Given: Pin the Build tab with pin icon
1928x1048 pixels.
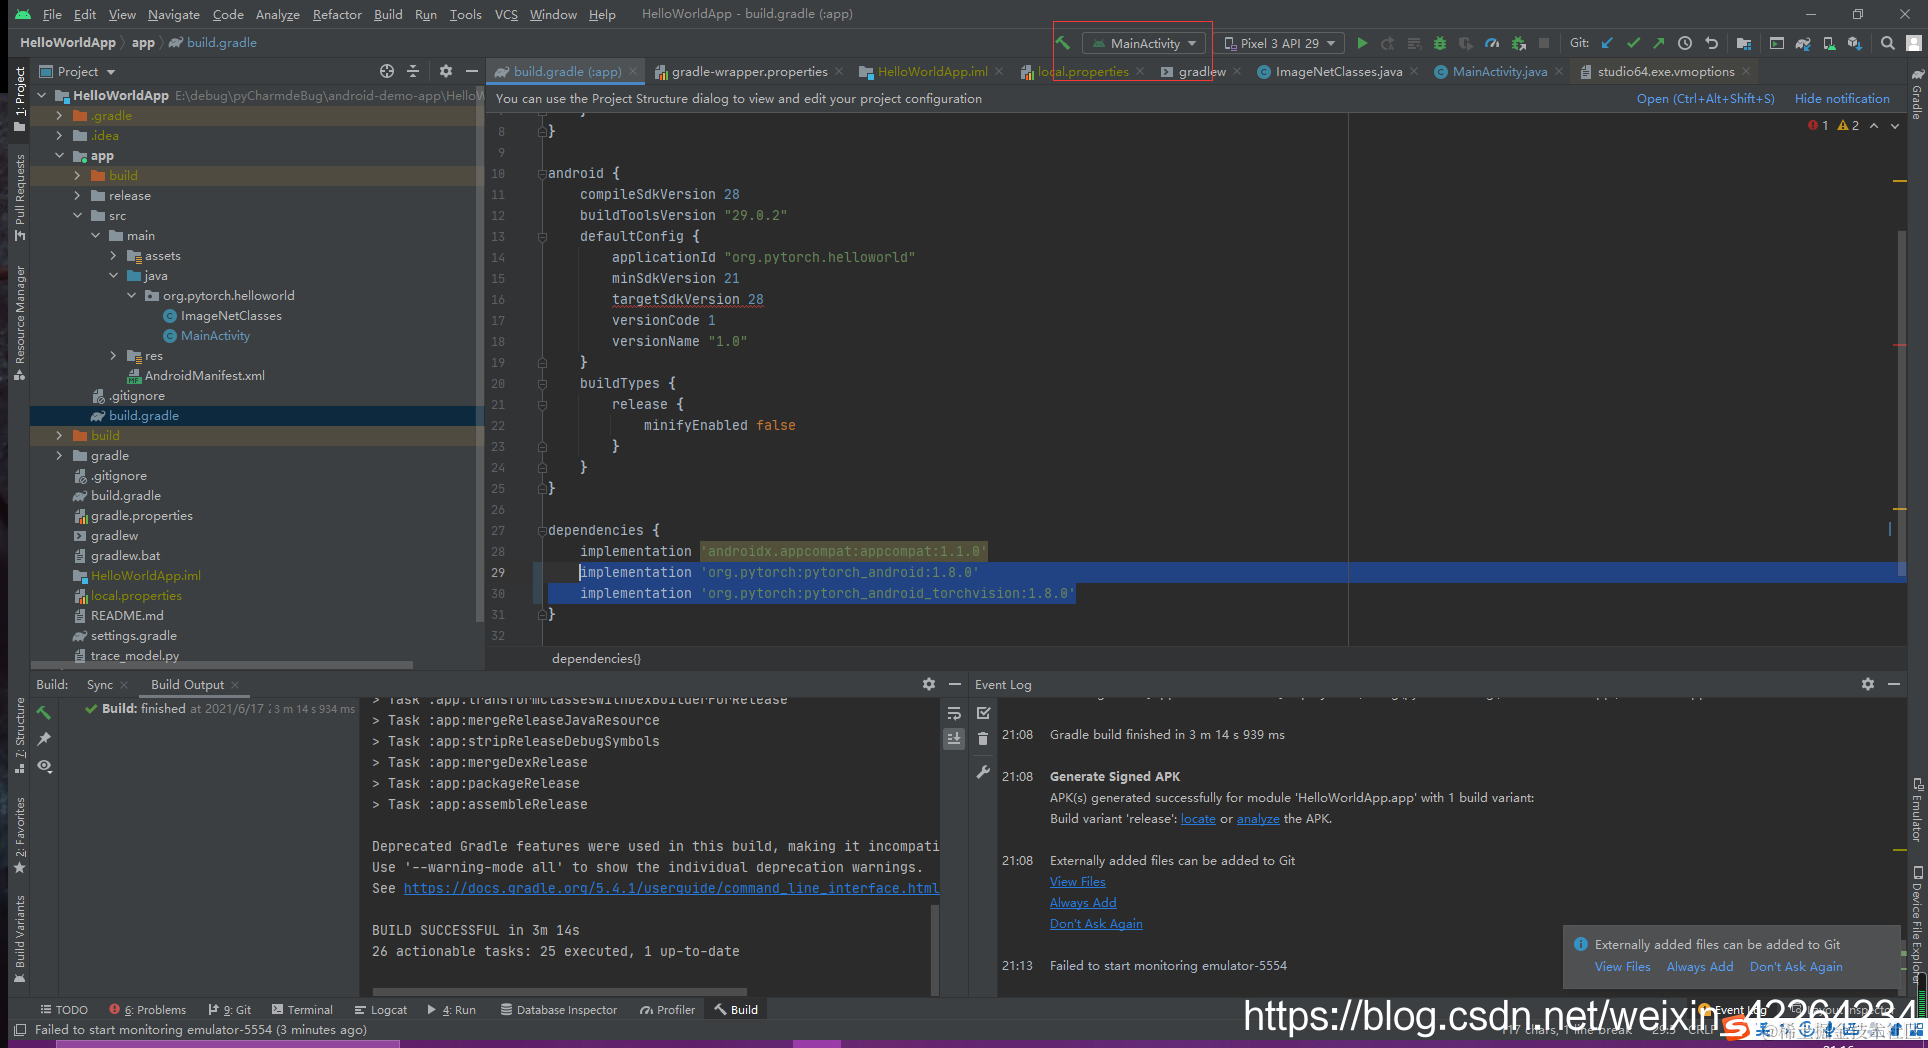Looking at the screenshot, I should point(44,739).
